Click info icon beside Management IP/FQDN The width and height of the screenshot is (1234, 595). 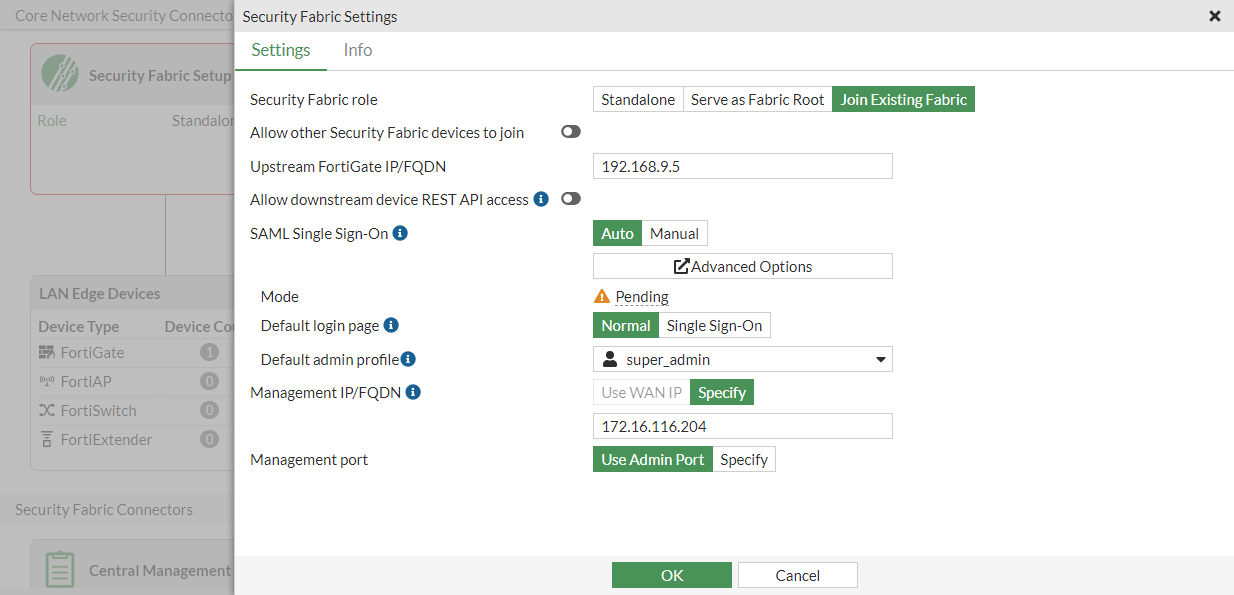(413, 392)
